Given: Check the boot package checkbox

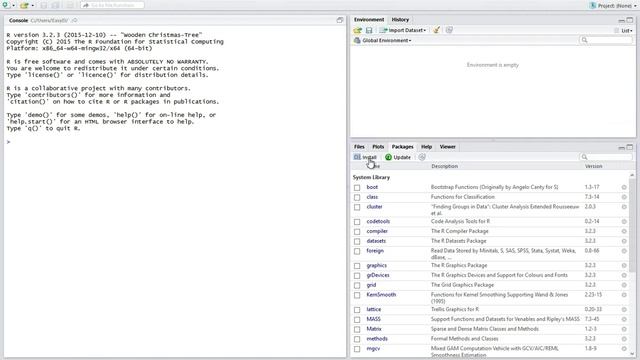Looking at the screenshot, I should 357,187.
